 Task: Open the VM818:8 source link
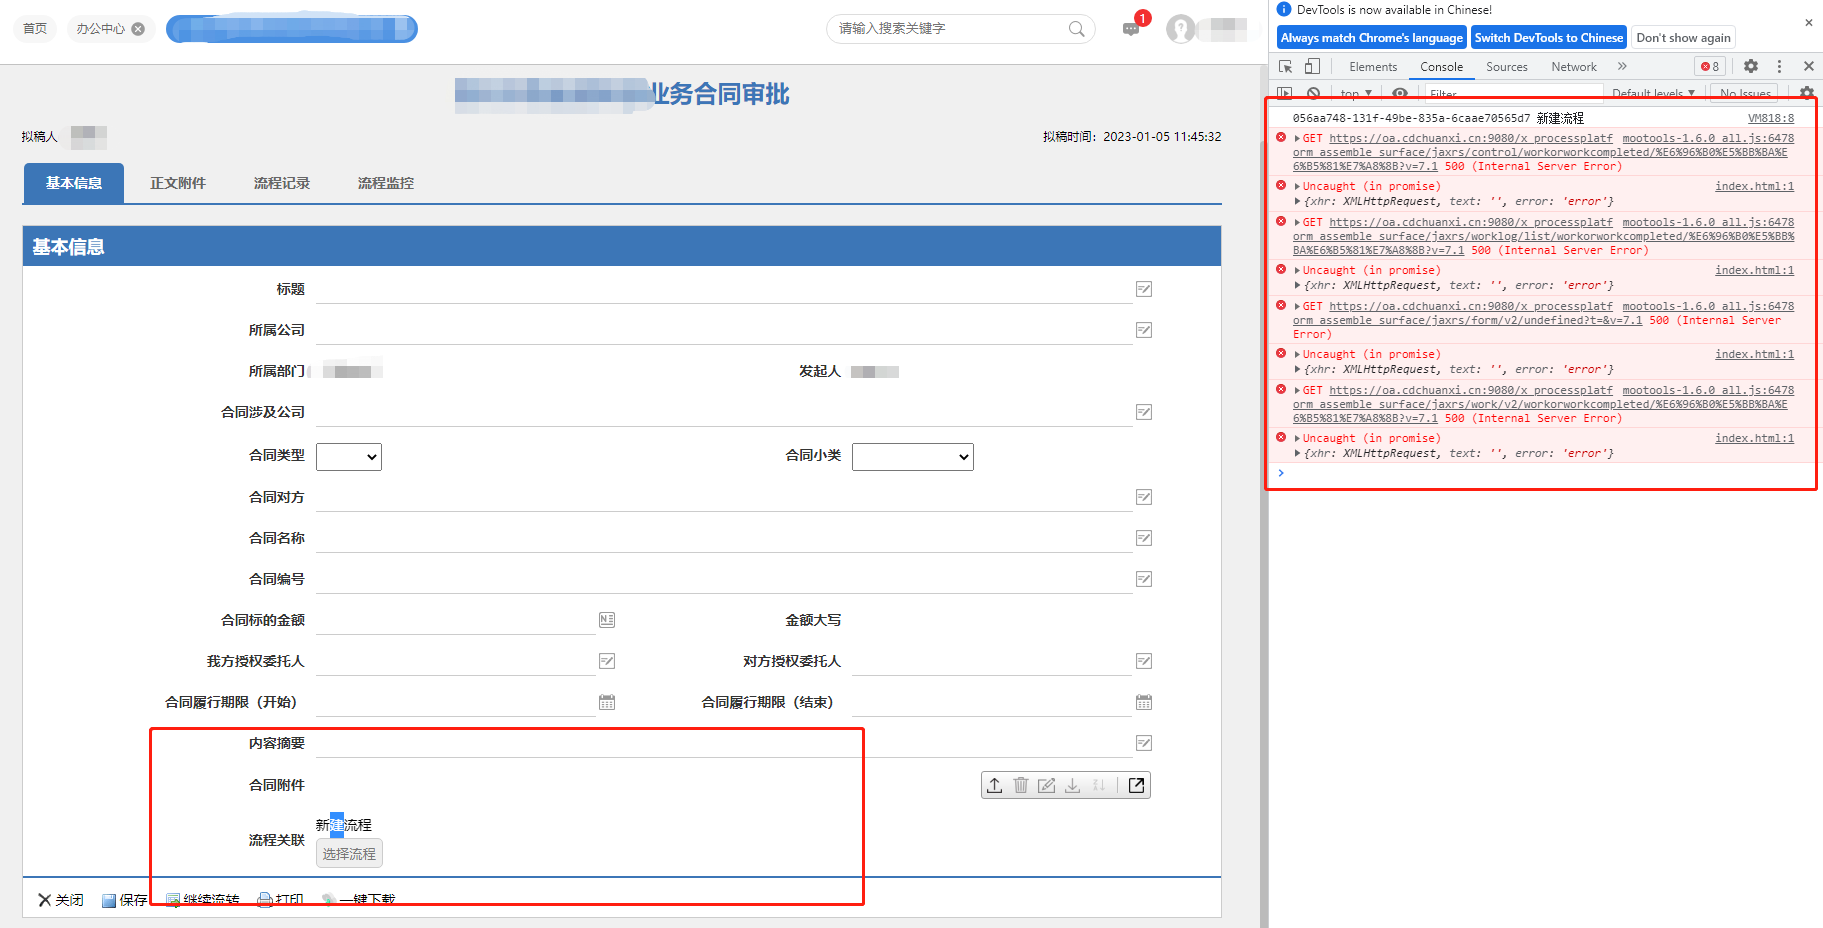[1771, 118]
